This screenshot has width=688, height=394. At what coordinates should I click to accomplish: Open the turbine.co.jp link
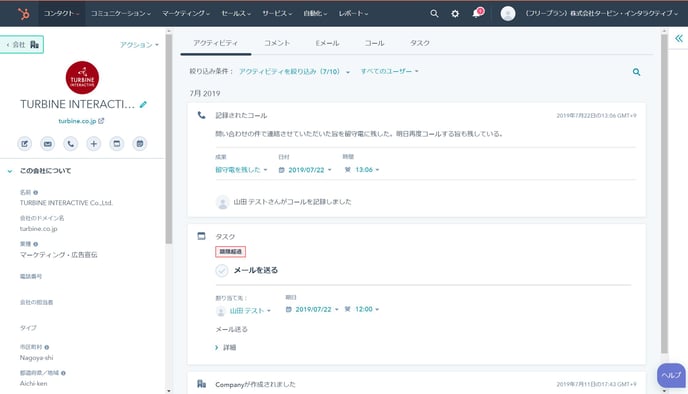77,121
